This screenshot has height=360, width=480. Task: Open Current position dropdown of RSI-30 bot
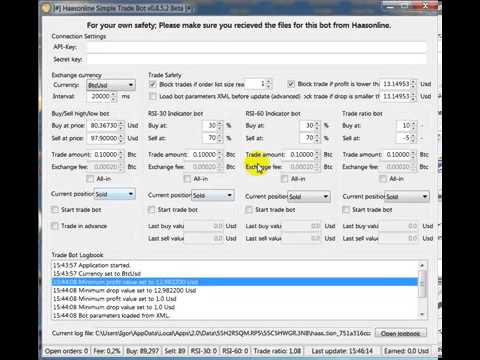click(213, 195)
